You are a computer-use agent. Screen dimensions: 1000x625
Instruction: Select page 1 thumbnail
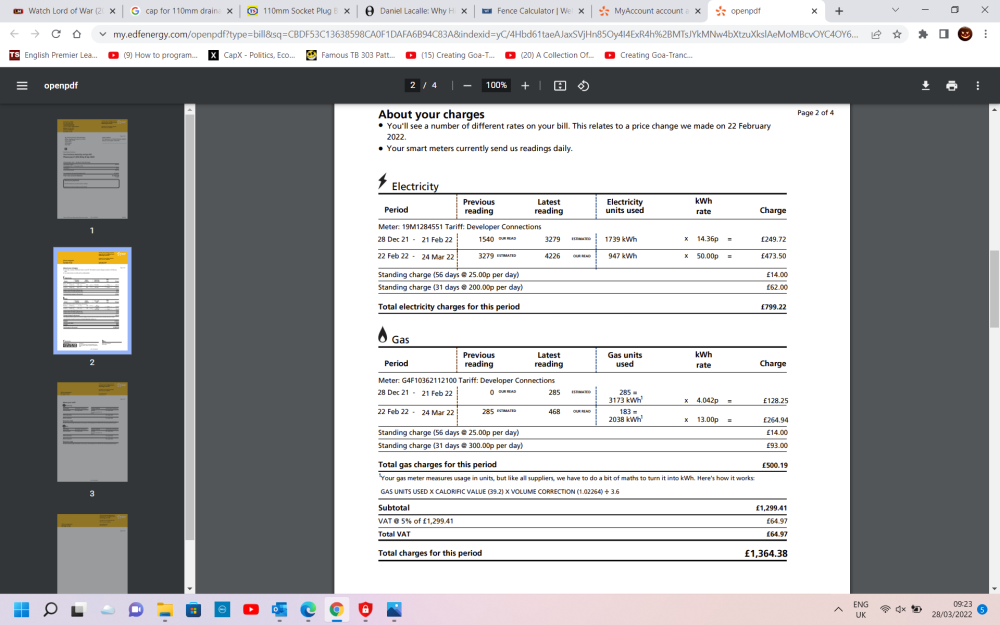point(92,169)
